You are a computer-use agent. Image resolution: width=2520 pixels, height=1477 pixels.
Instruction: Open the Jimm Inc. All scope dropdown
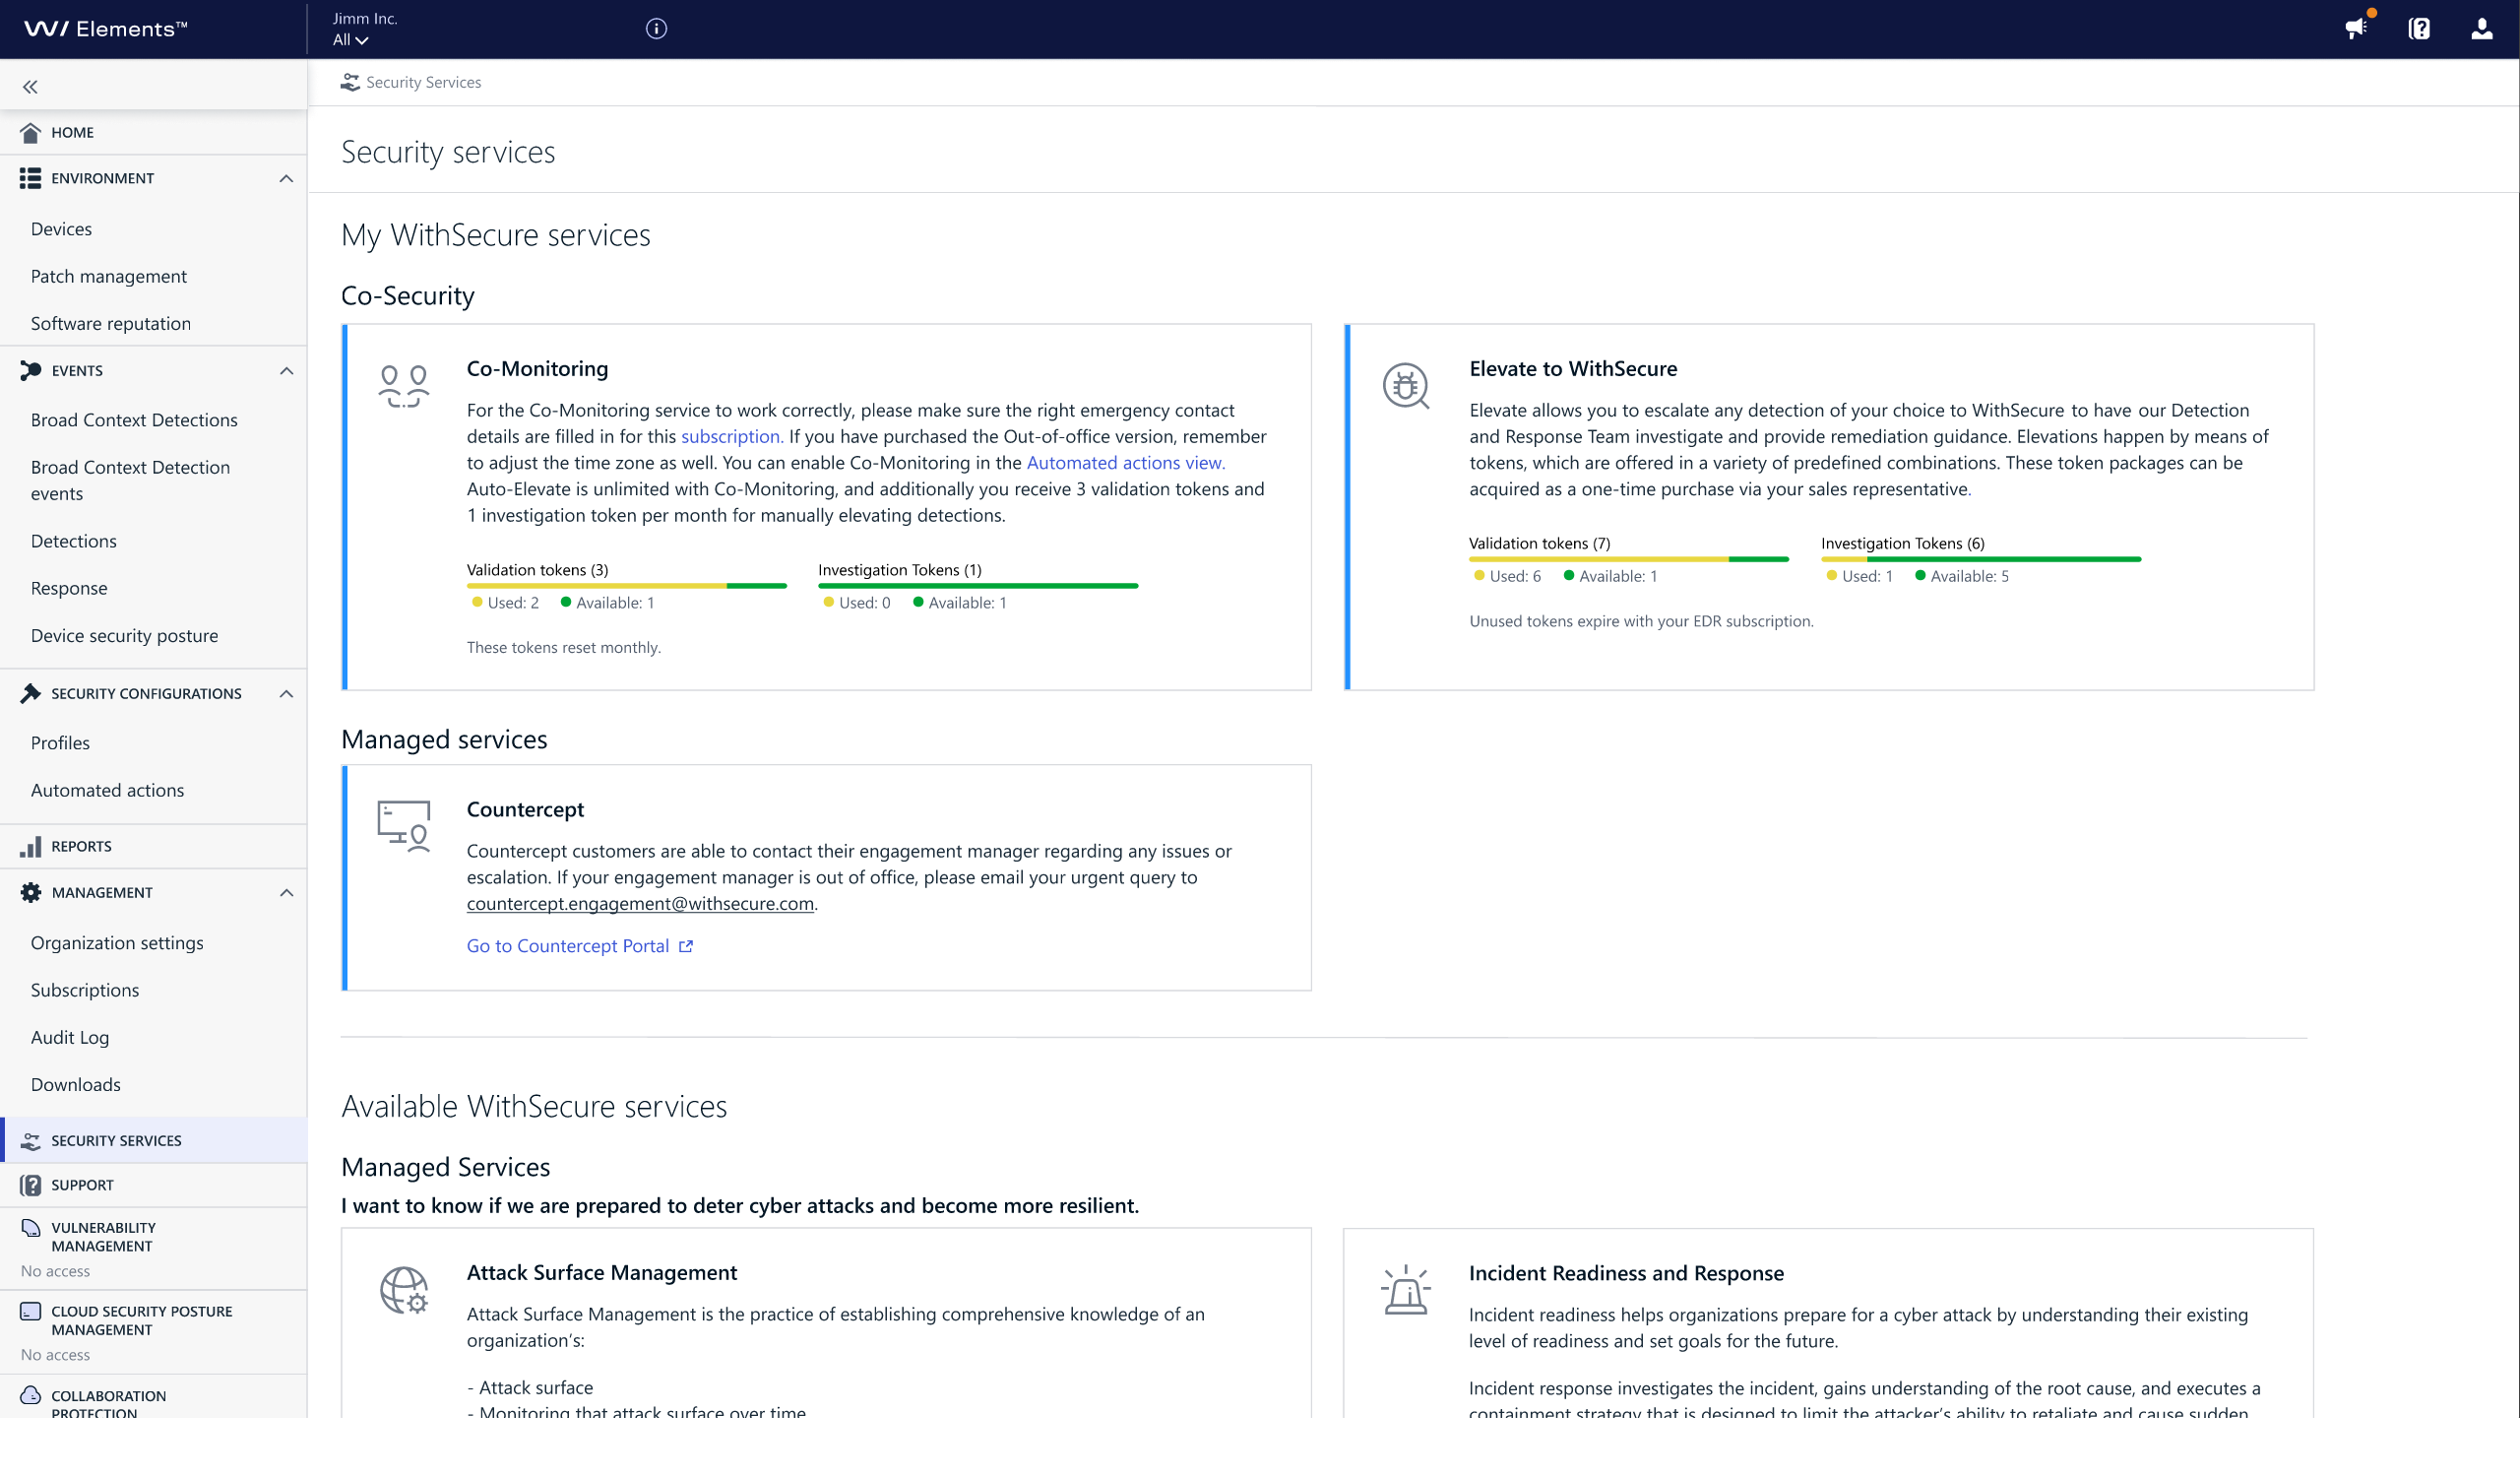351,40
